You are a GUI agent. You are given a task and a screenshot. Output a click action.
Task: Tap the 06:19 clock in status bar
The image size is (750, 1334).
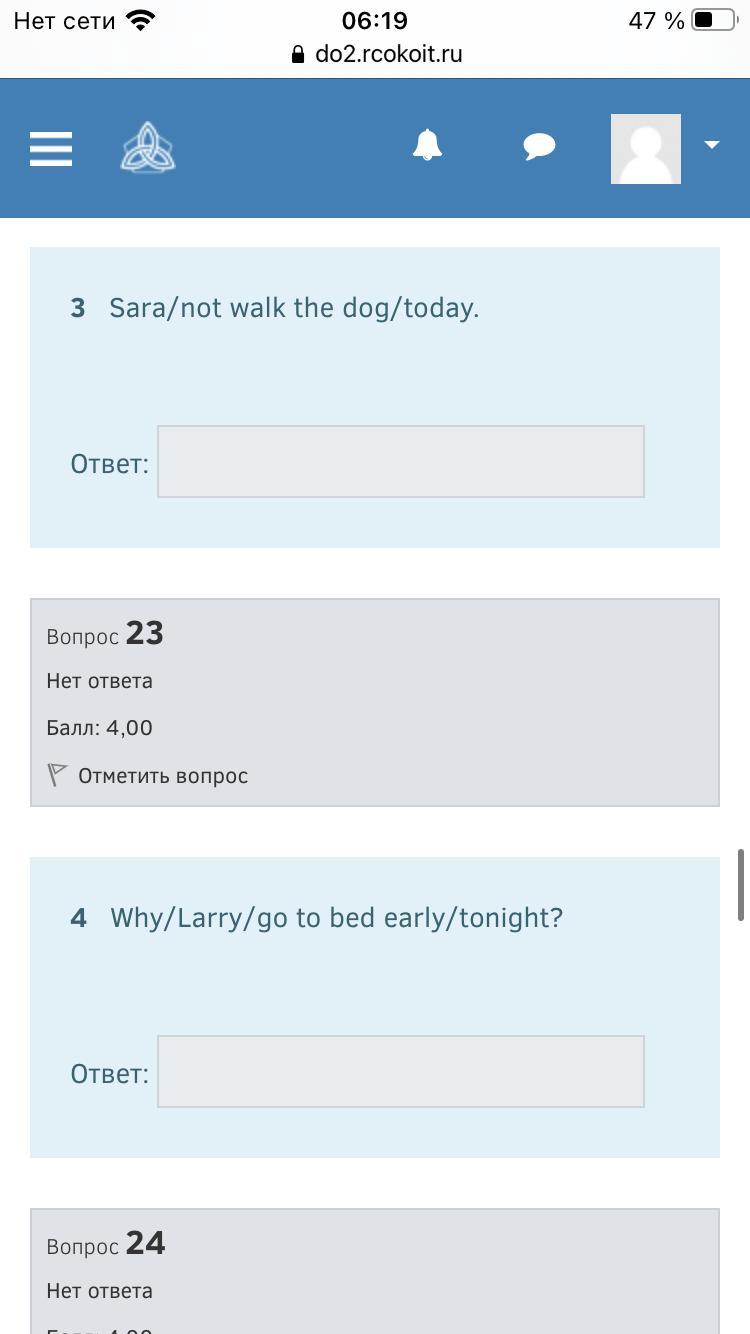pos(374,21)
